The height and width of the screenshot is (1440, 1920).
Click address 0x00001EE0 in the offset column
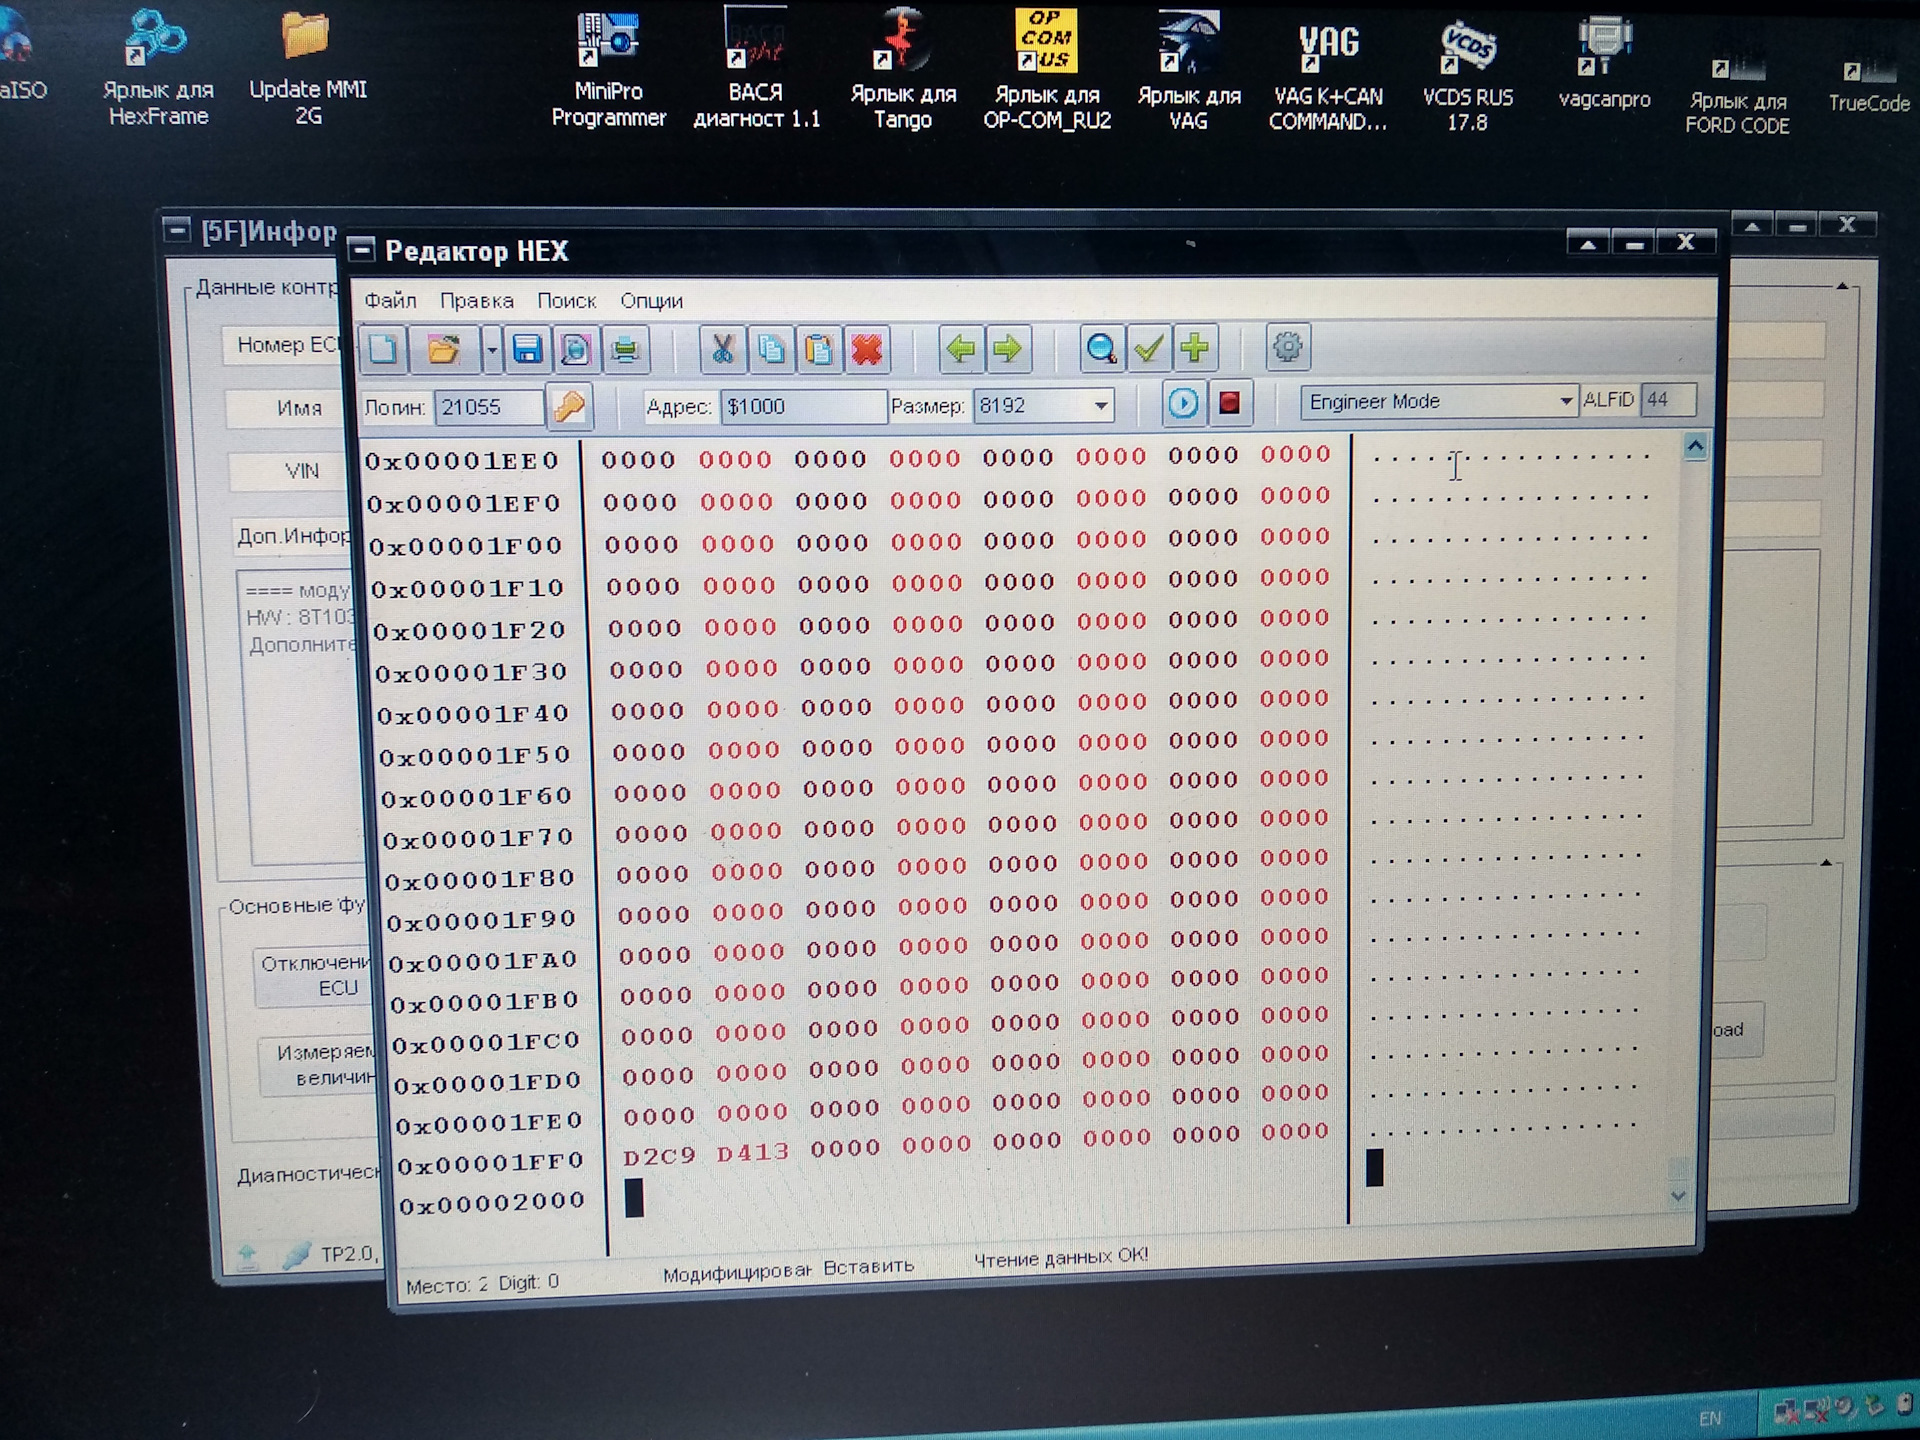[x=462, y=461]
